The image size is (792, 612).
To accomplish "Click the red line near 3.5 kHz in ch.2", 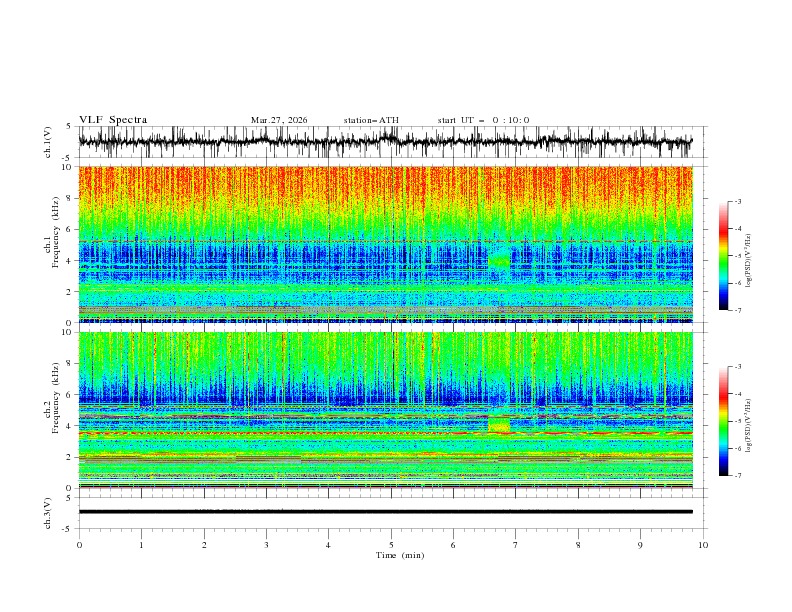I will pyautogui.click(x=385, y=433).
